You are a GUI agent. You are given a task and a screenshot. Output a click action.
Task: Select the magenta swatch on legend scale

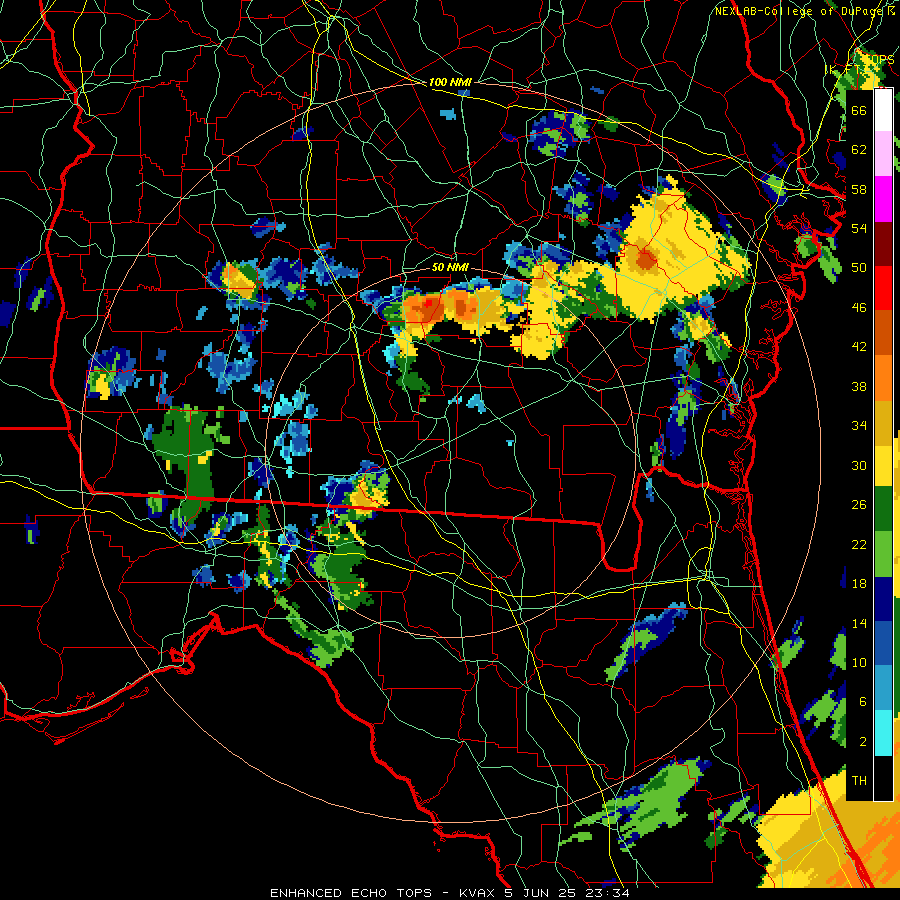coord(883,199)
